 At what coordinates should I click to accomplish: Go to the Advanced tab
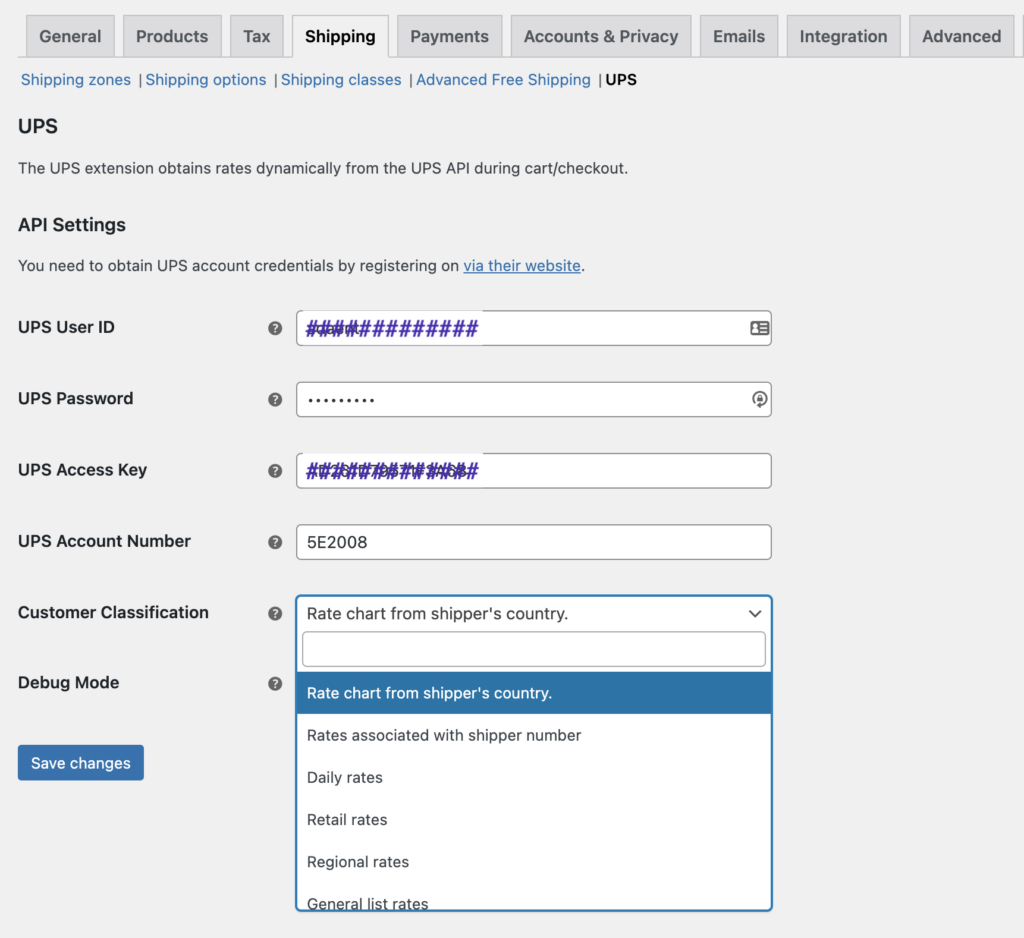[x=961, y=37]
